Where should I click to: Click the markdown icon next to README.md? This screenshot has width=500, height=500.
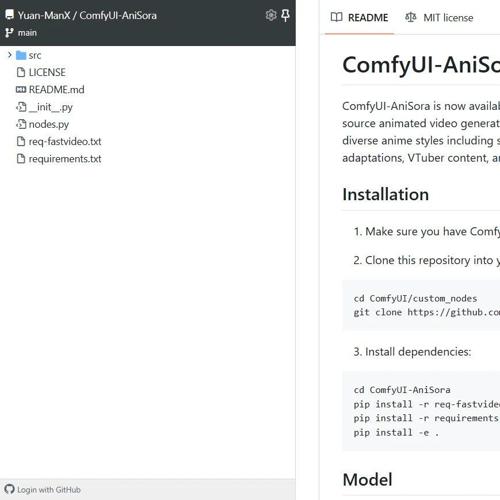point(21,89)
